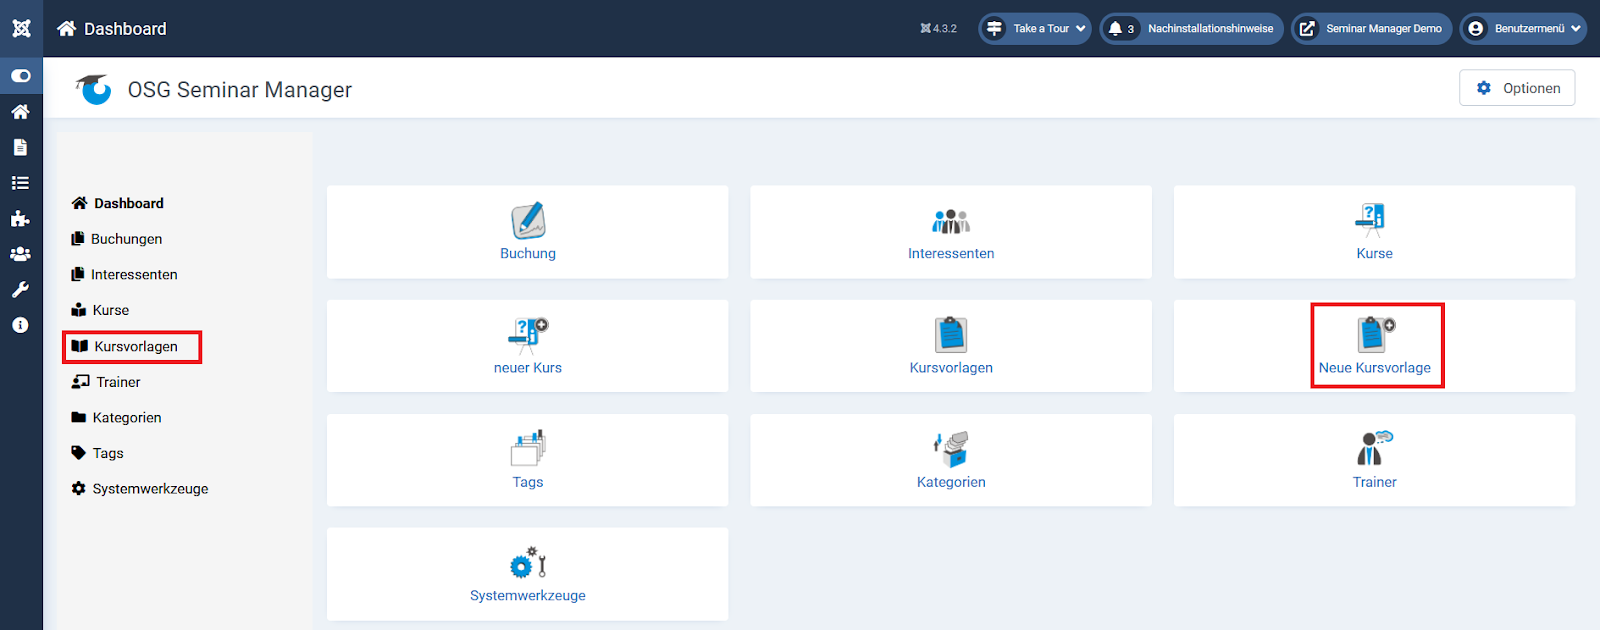Click the Trainer tile icon

pyautogui.click(x=1374, y=448)
